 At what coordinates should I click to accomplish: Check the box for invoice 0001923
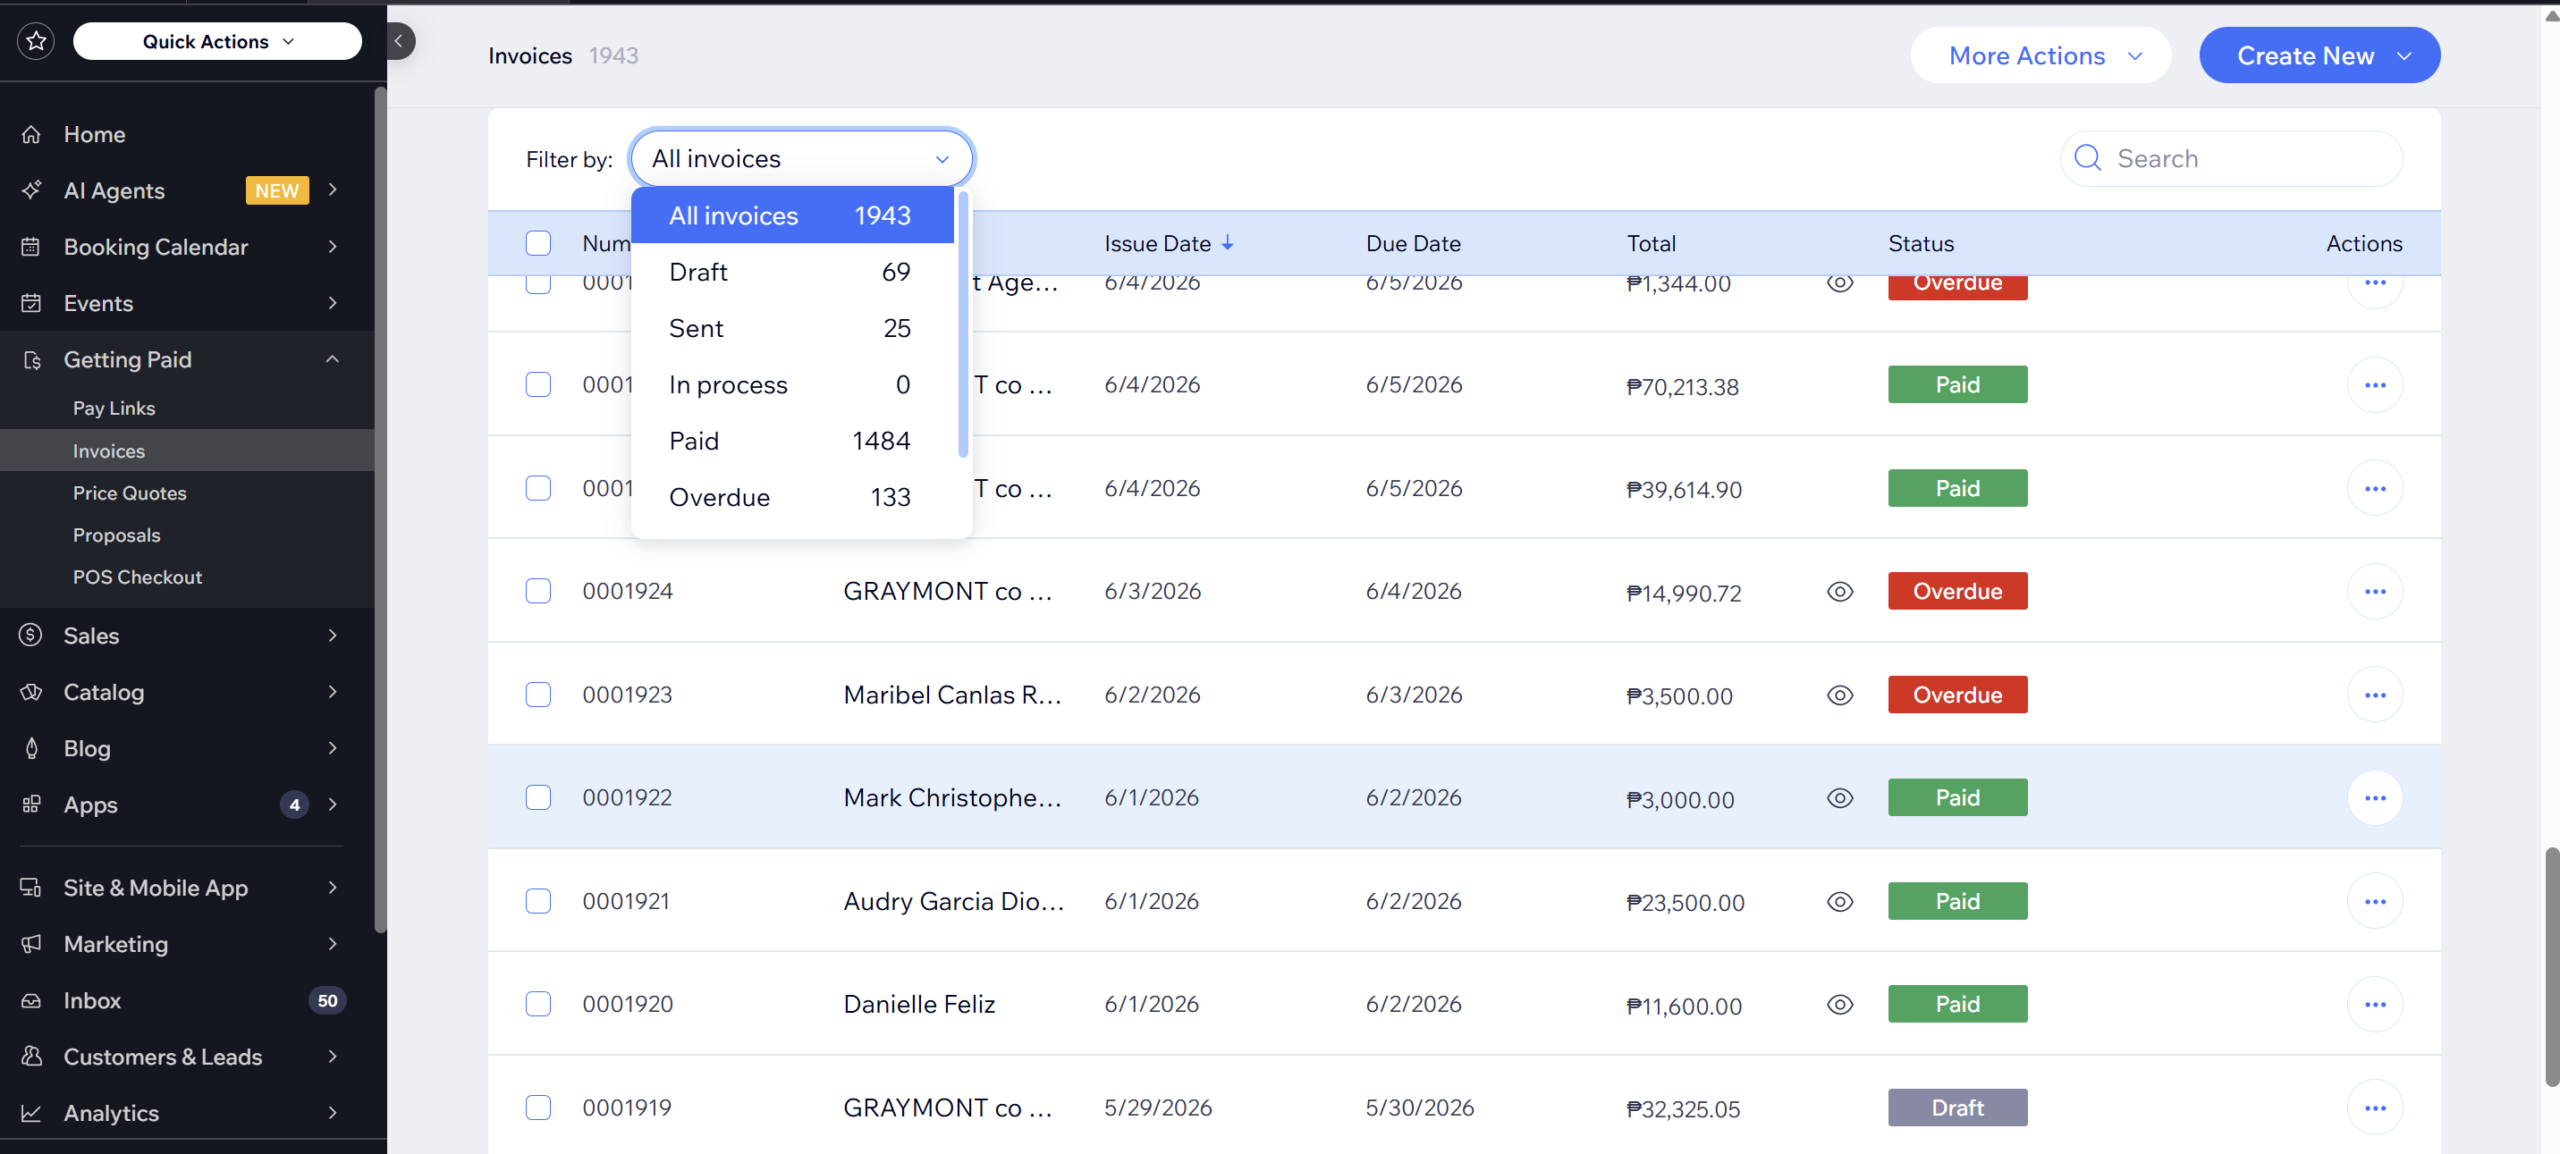click(538, 695)
